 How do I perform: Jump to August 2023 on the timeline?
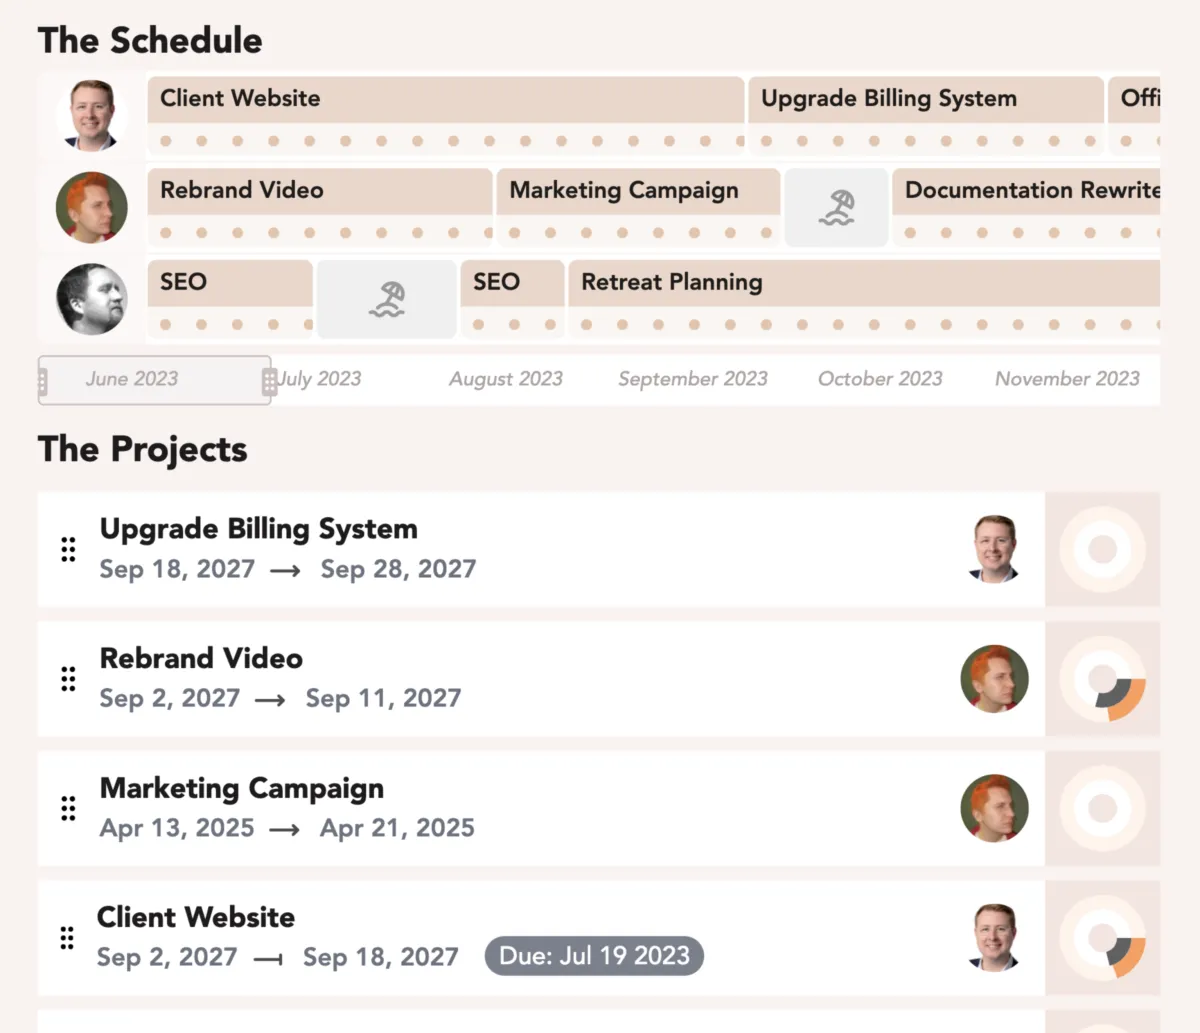pos(505,379)
